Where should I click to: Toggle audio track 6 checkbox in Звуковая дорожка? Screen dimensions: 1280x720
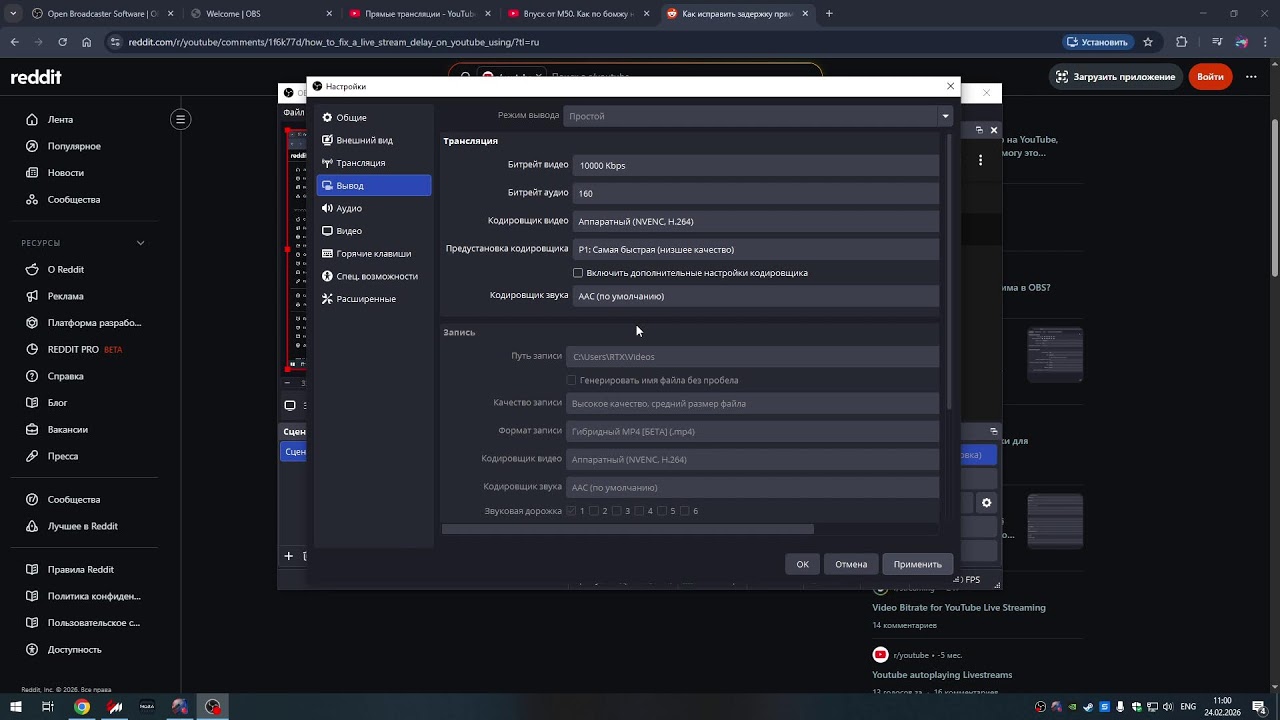pyautogui.click(x=685, y=511)
